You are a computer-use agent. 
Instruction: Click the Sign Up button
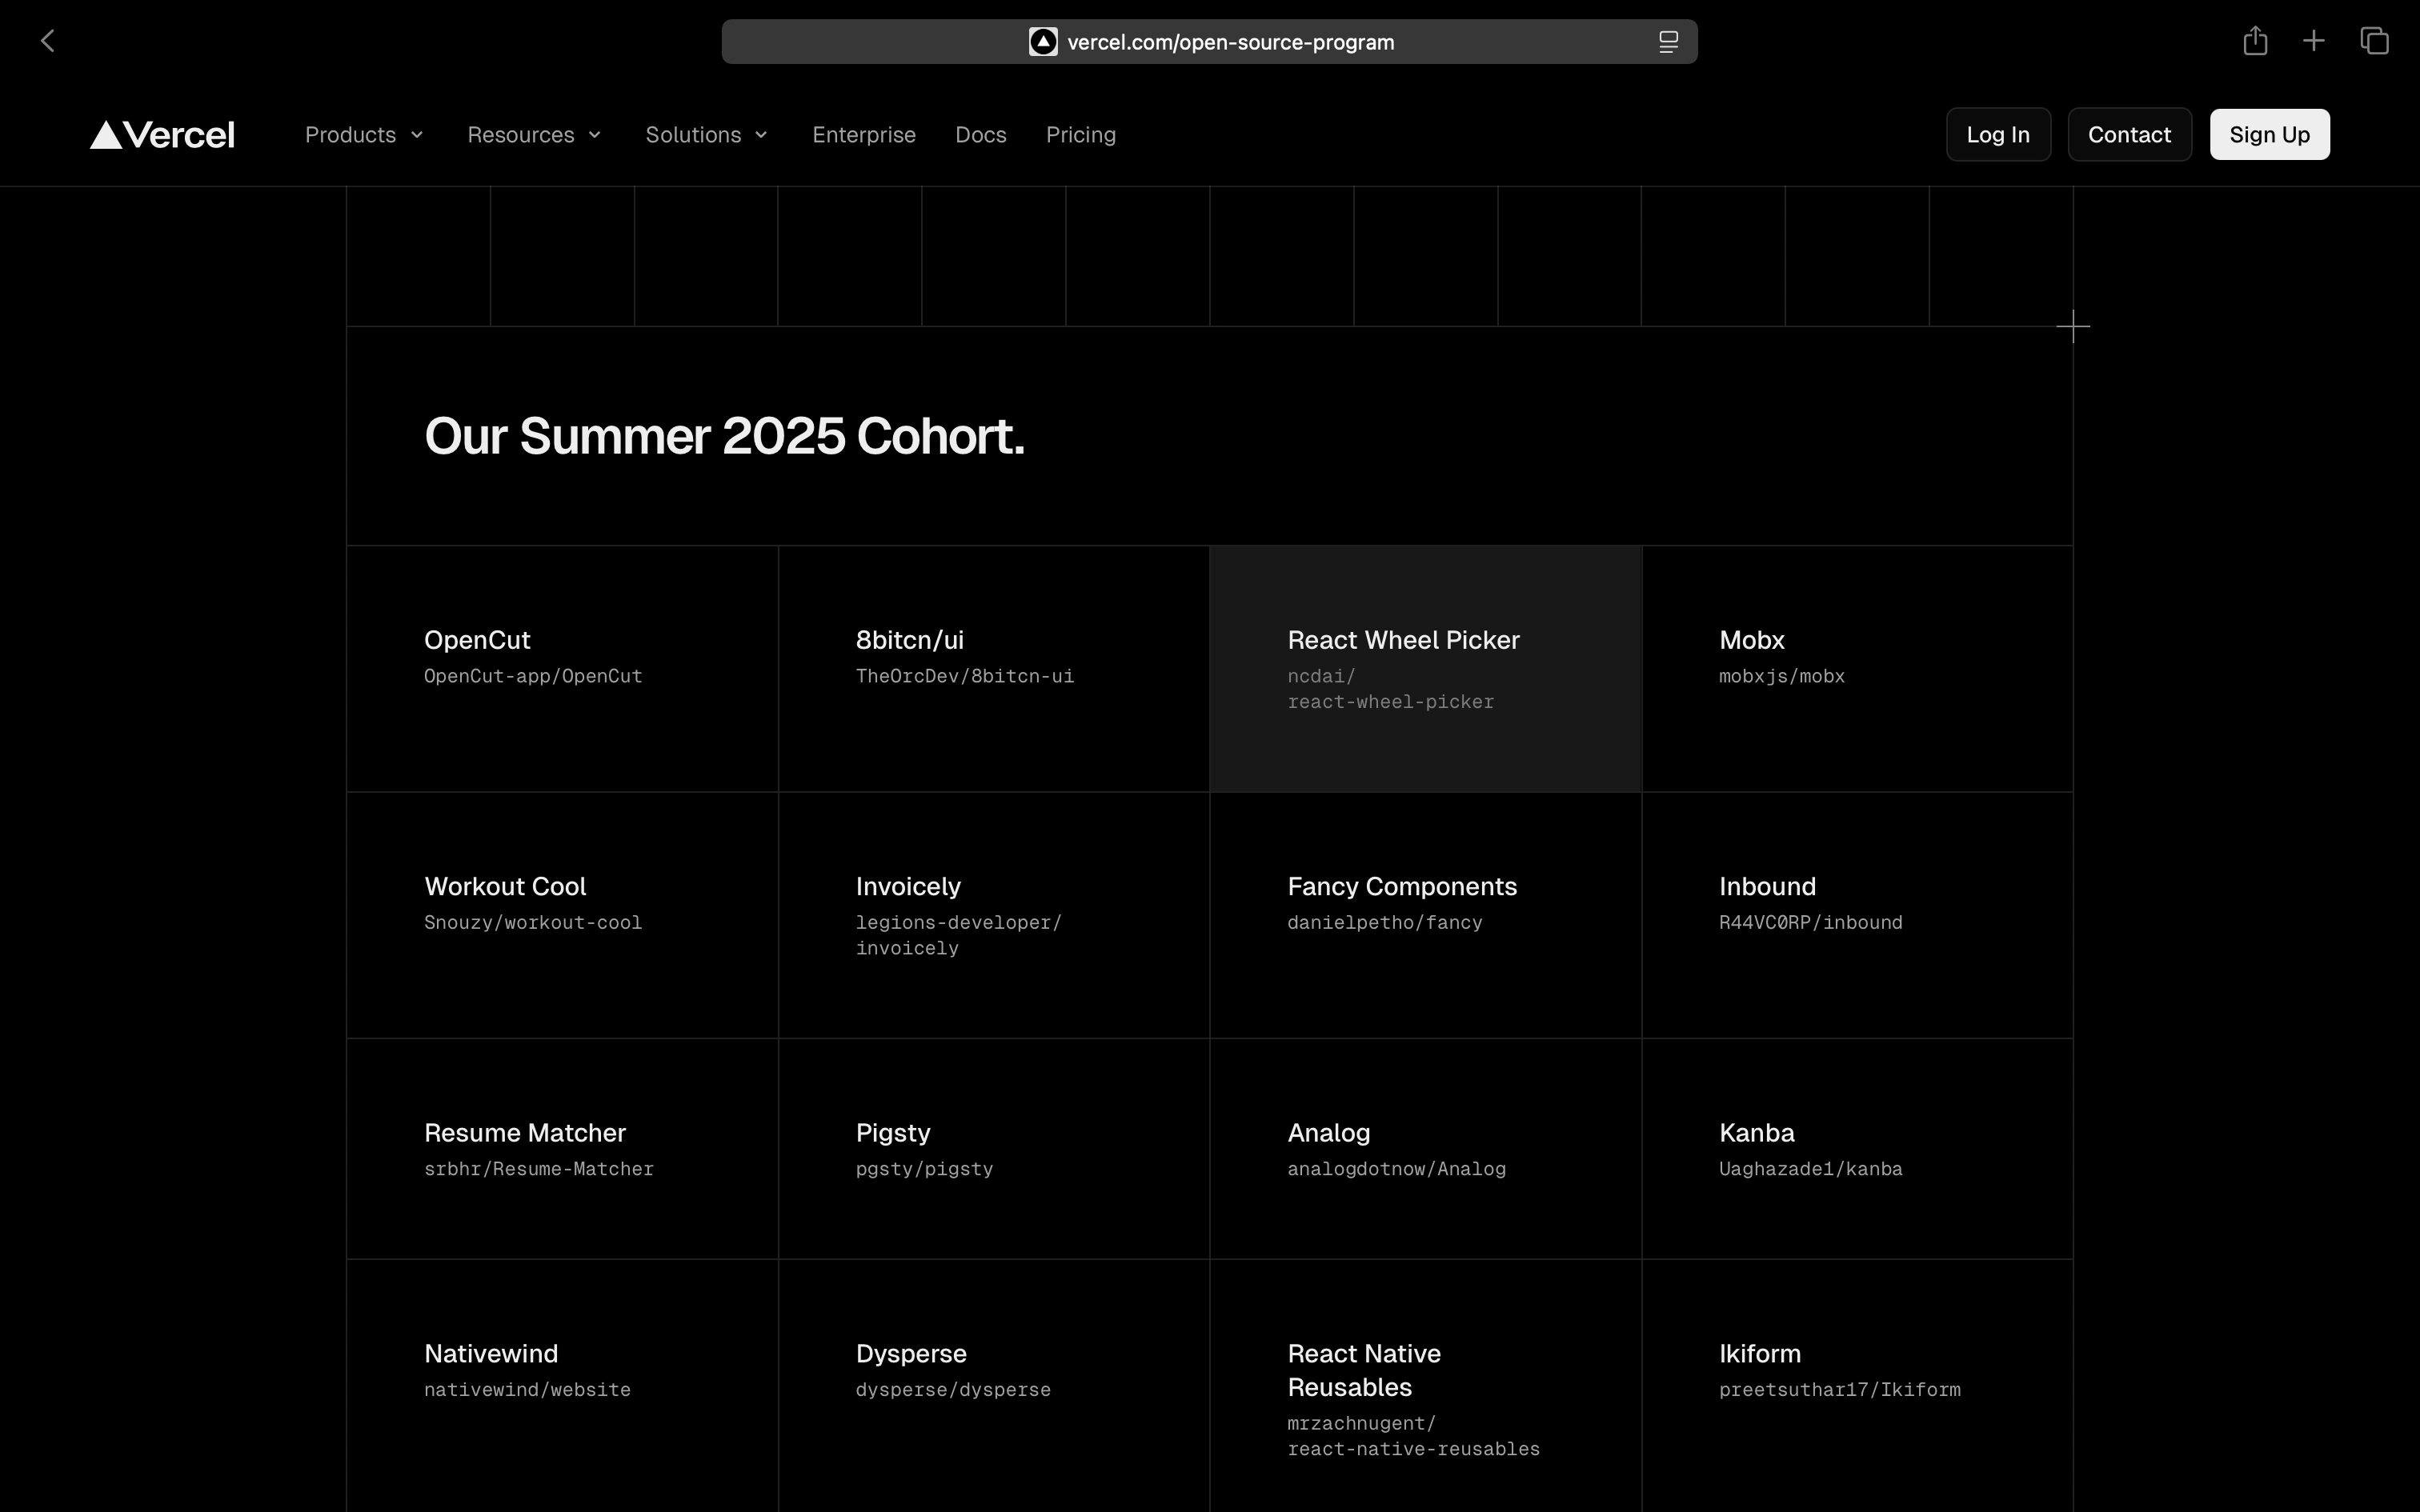coord(2269,134)
